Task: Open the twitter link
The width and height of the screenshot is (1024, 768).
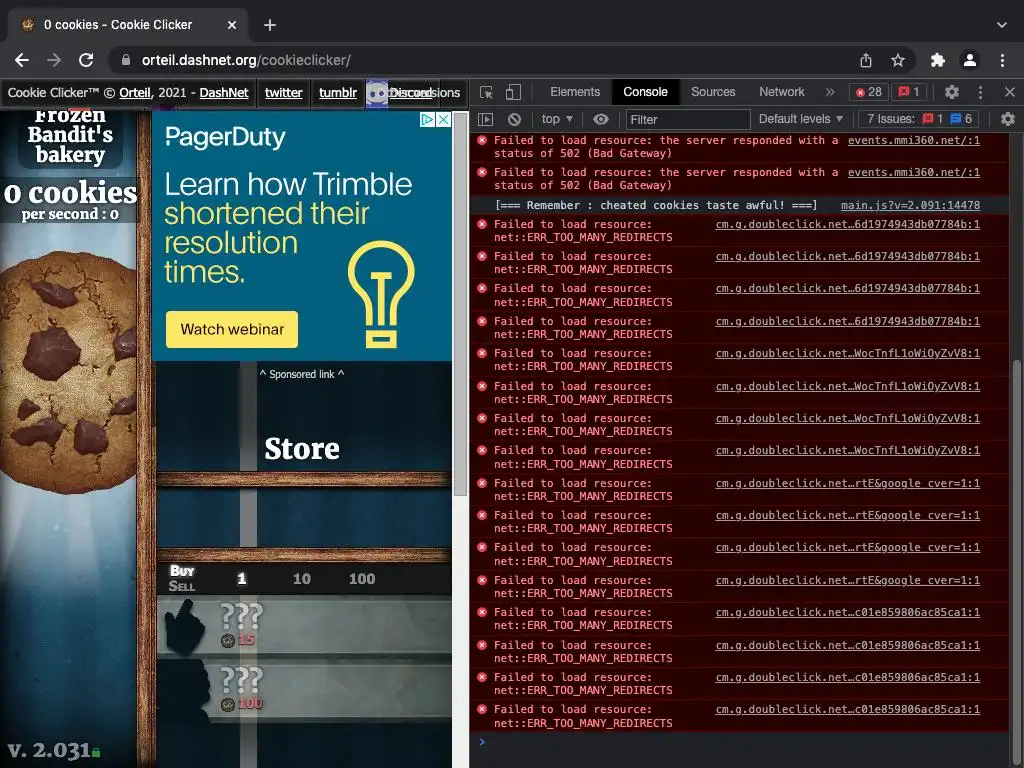Action: 283,93
